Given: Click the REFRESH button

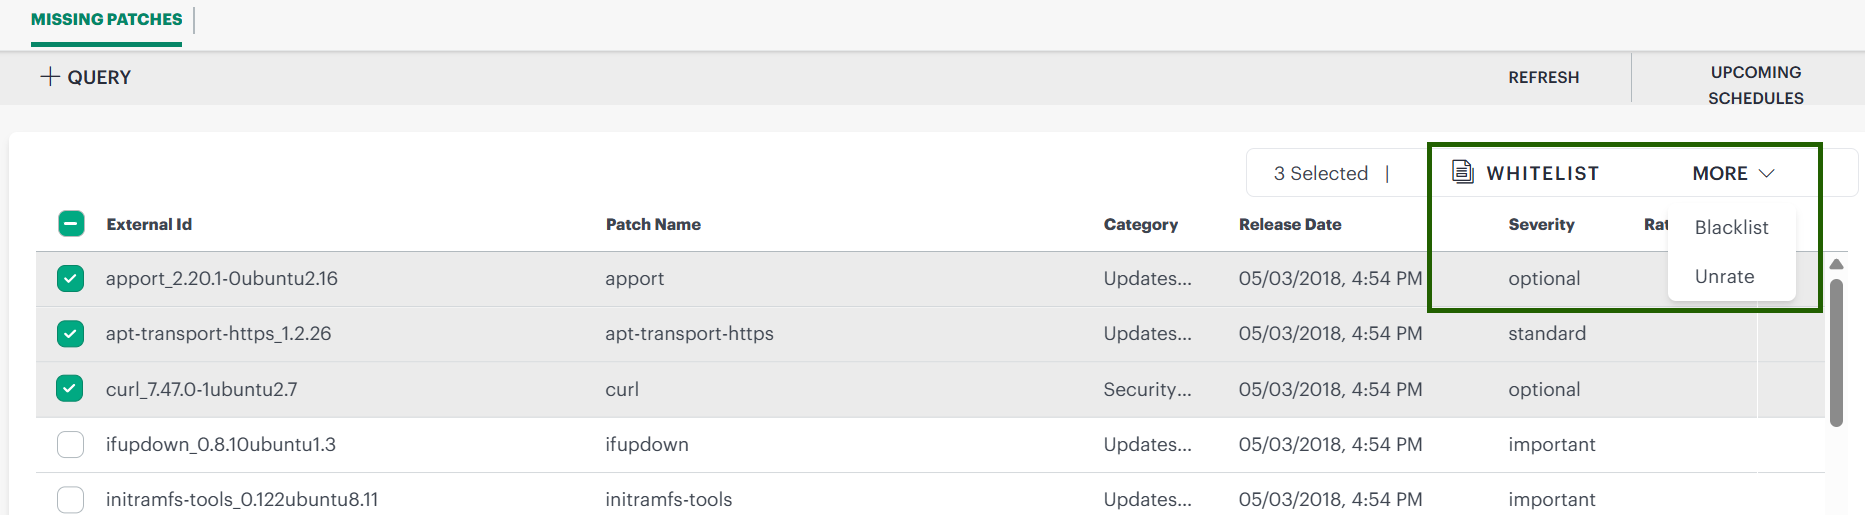Looking at the screenshot, I should 1543,77.
